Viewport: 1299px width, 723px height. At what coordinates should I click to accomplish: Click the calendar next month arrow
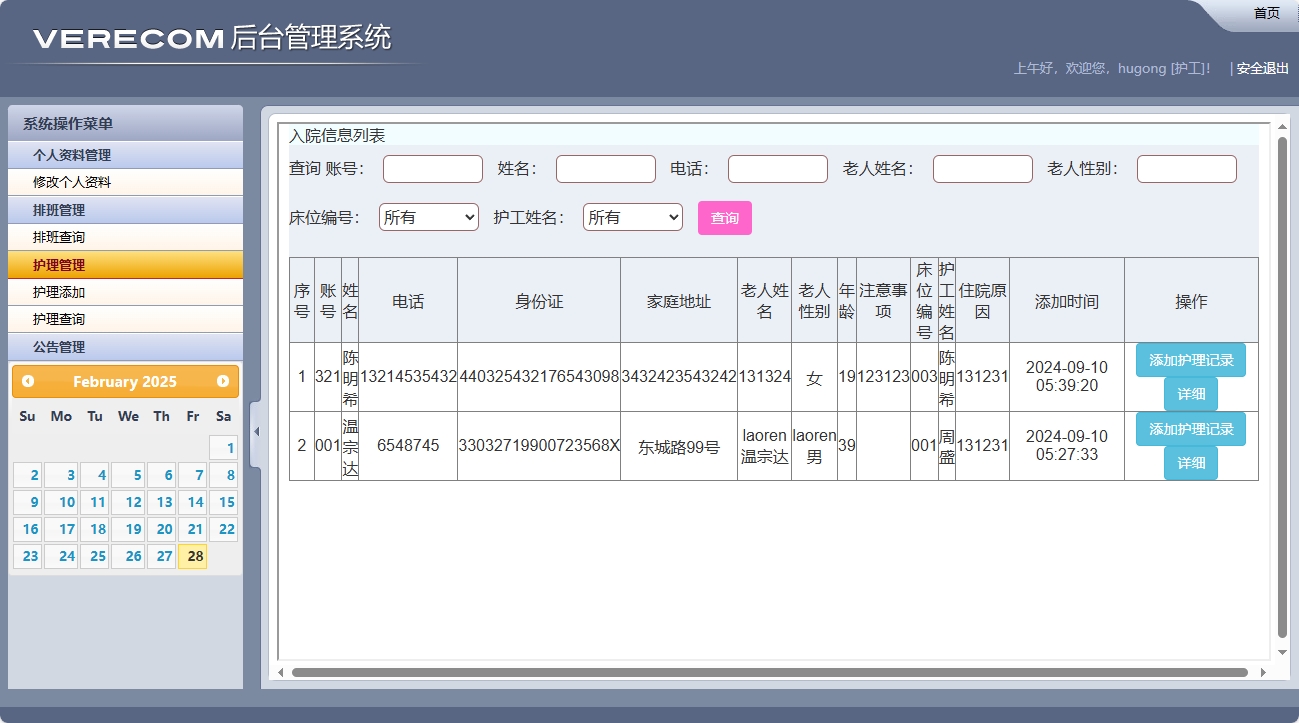click(x=224, y=381)
